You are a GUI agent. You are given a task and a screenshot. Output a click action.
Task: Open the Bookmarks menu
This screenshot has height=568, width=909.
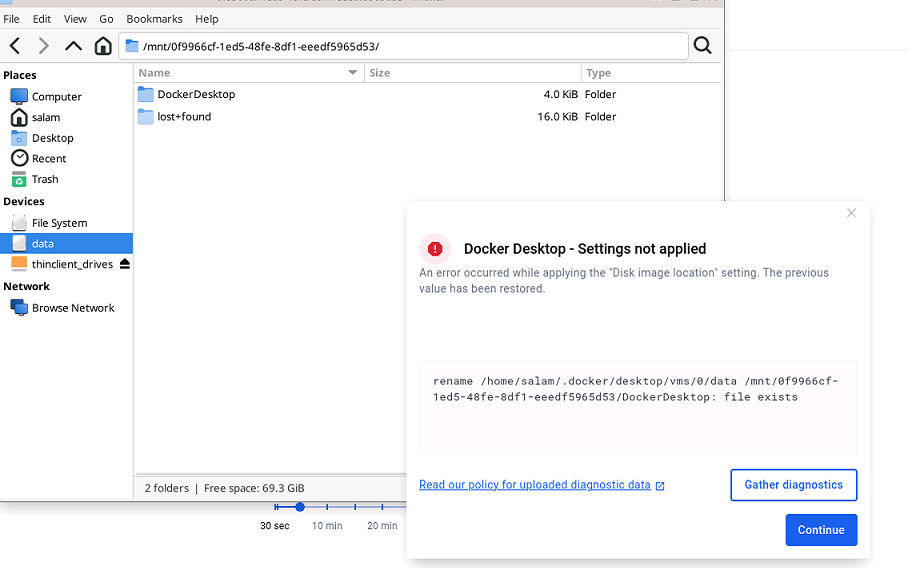pos(154,19)
